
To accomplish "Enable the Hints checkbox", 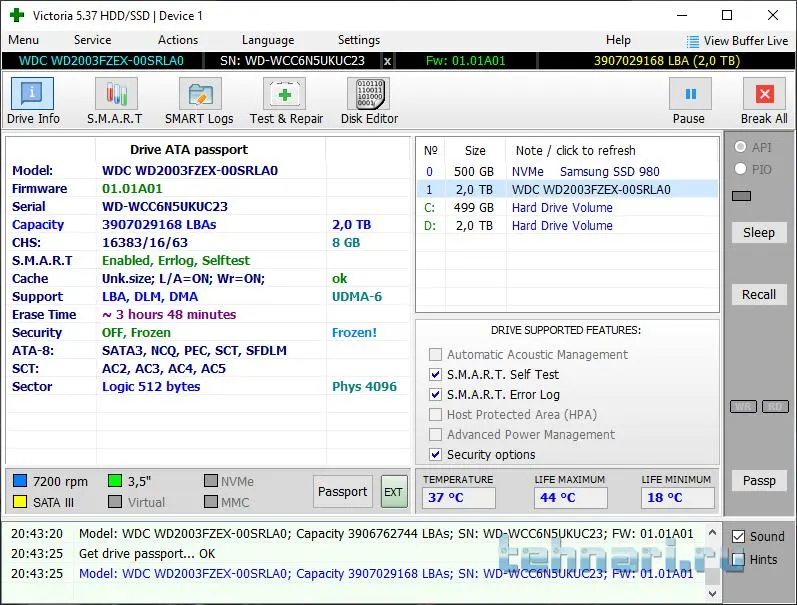I will tap(738, 560).
